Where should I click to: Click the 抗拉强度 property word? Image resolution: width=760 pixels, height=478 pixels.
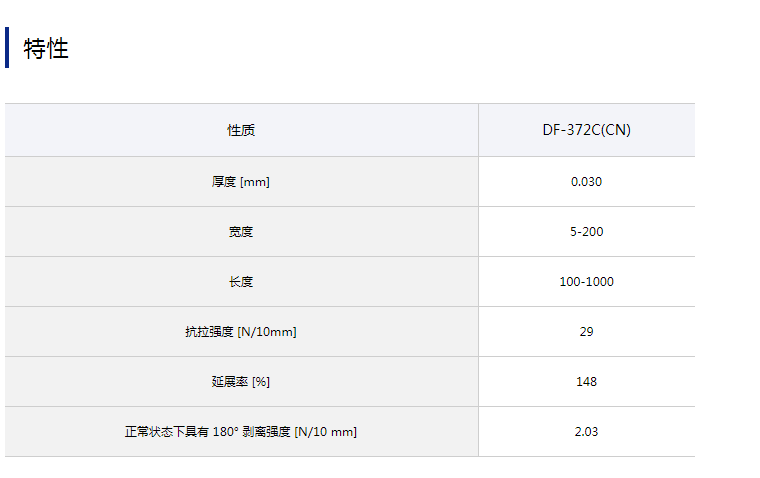(209, 332)
